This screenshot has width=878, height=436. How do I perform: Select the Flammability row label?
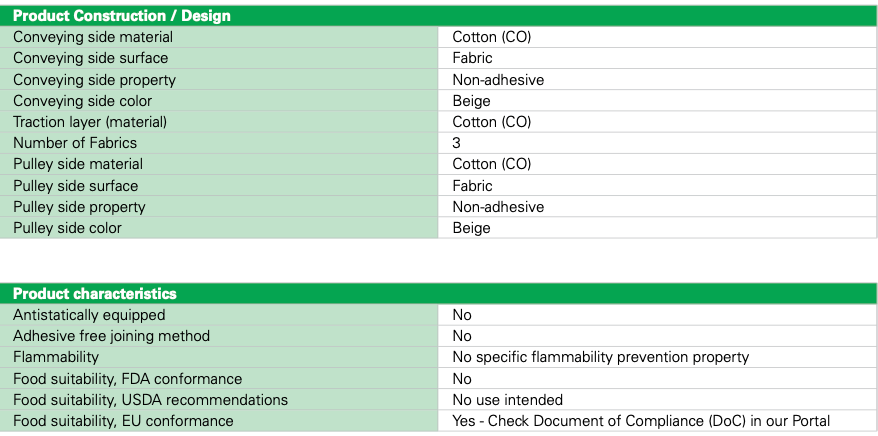pyautogui.click(x=56, y=357)
